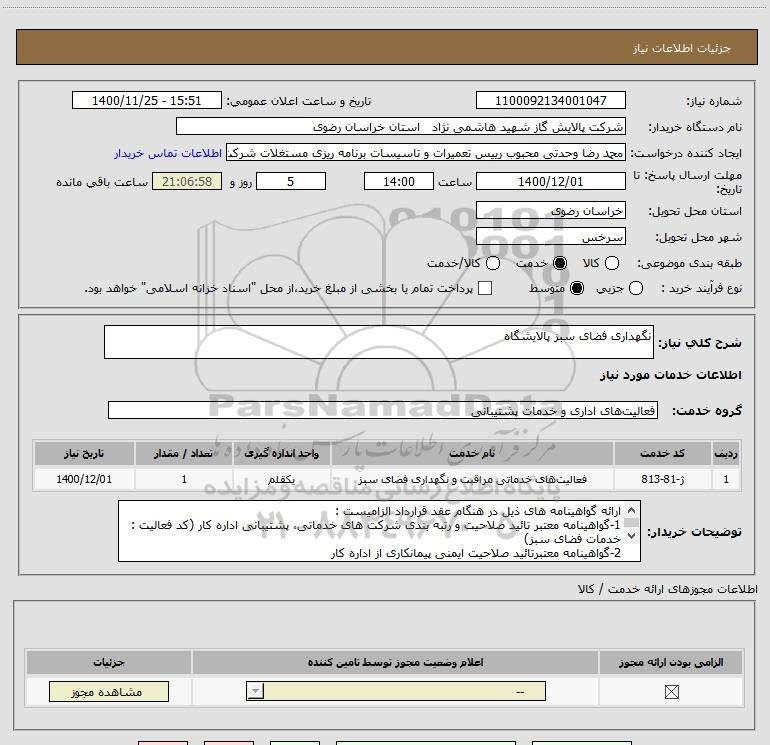Click the واحد اندازه گیری column header

(x=281, y=453)
